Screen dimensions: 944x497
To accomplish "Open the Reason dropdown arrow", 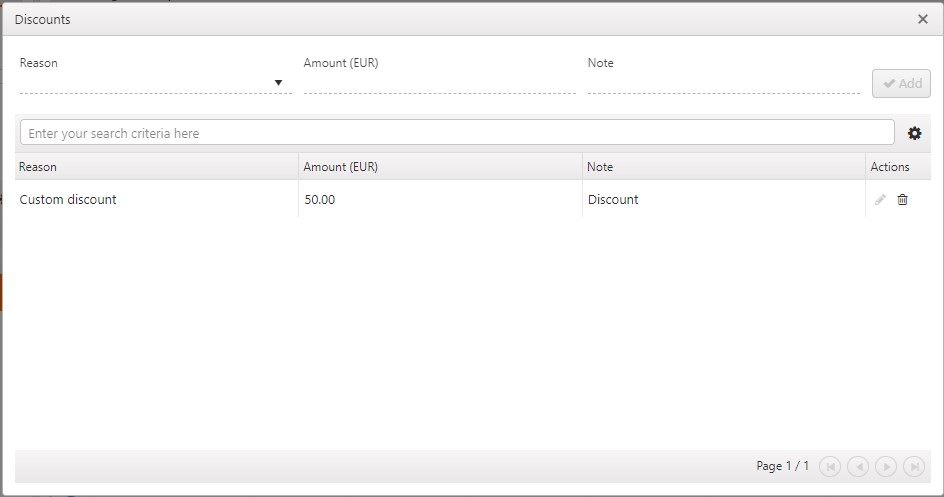I will click(x=278, y=83).
